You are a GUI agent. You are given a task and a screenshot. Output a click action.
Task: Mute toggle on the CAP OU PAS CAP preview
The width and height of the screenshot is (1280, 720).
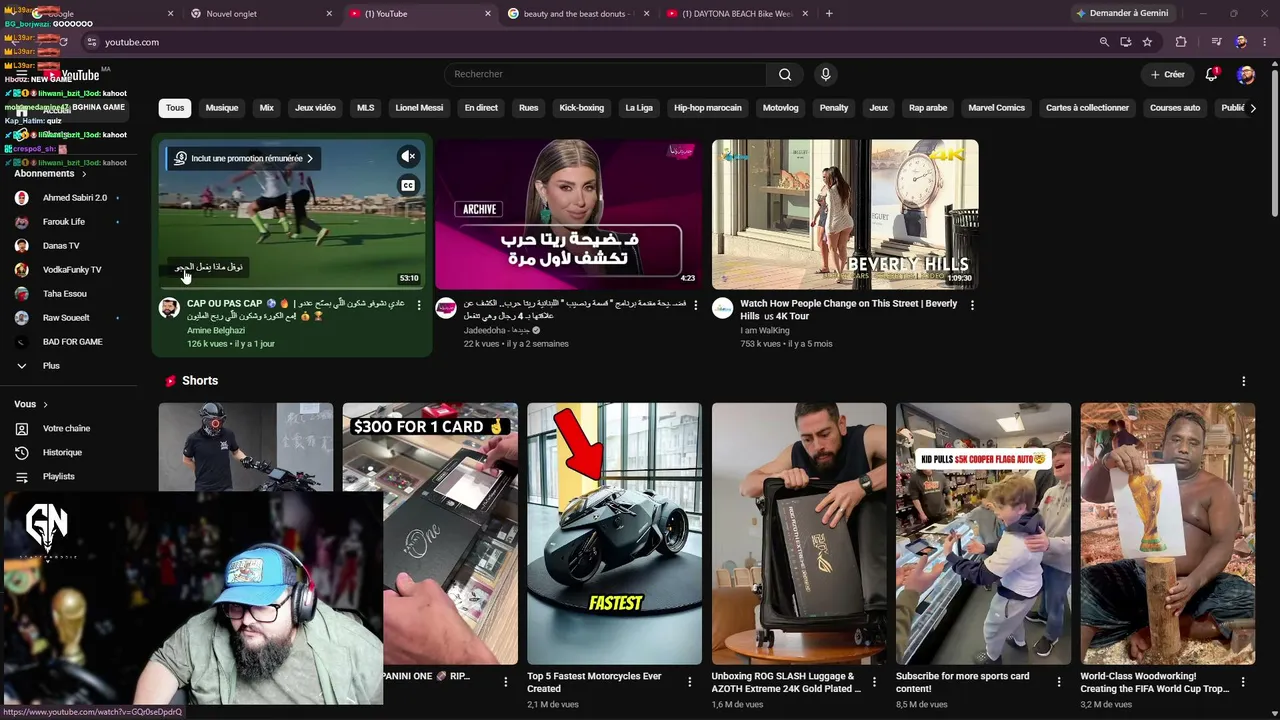click(x=408, y=156)
